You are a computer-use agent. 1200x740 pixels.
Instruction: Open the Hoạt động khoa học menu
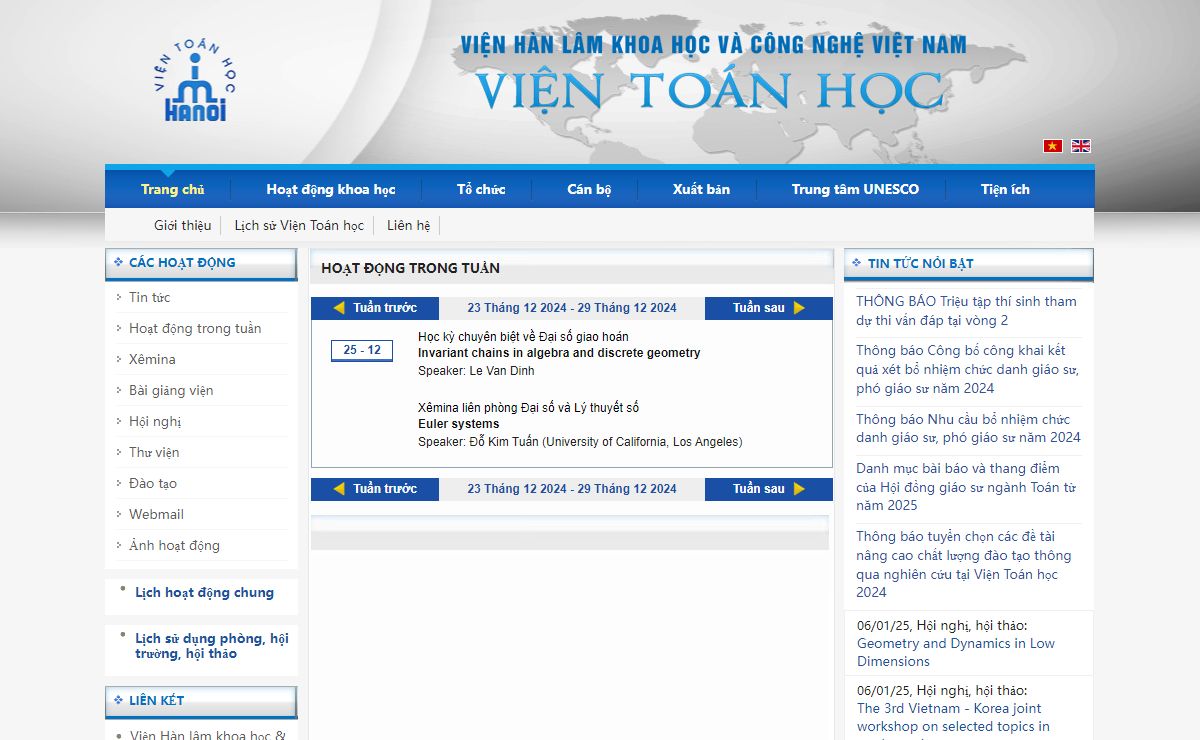pos(331,189)
